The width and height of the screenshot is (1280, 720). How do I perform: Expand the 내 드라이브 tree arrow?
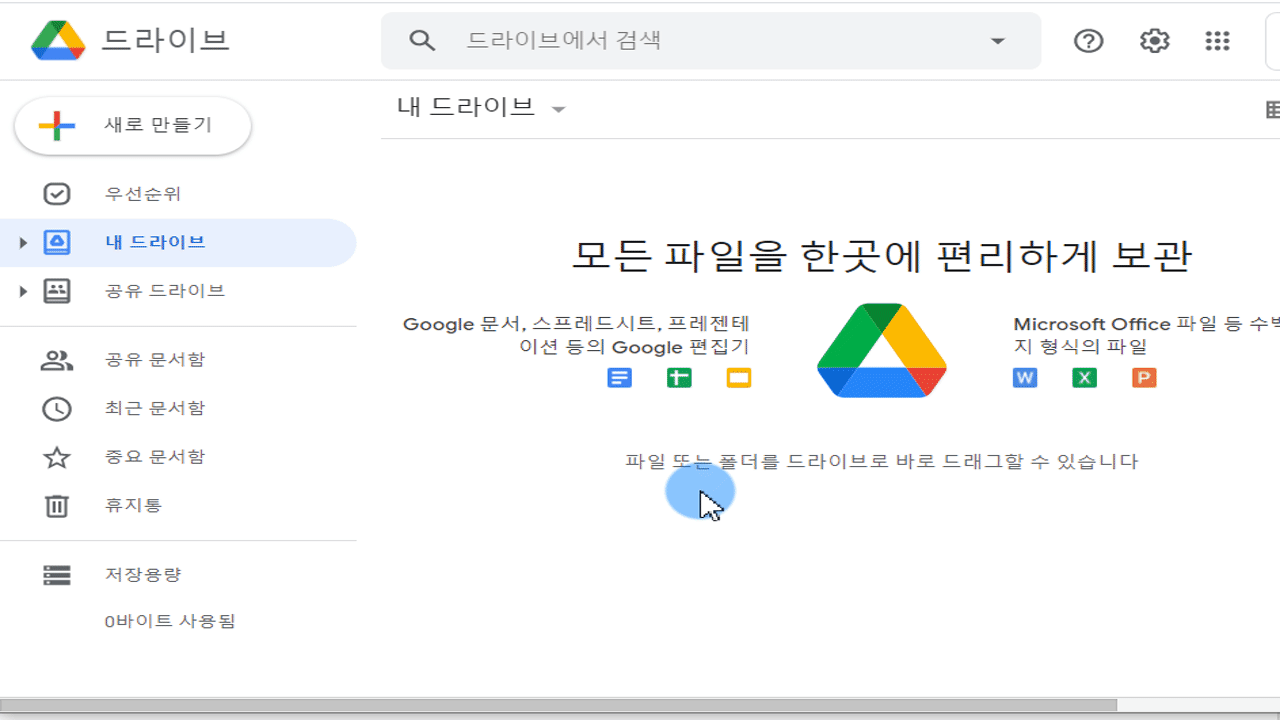tap(23, 243)
